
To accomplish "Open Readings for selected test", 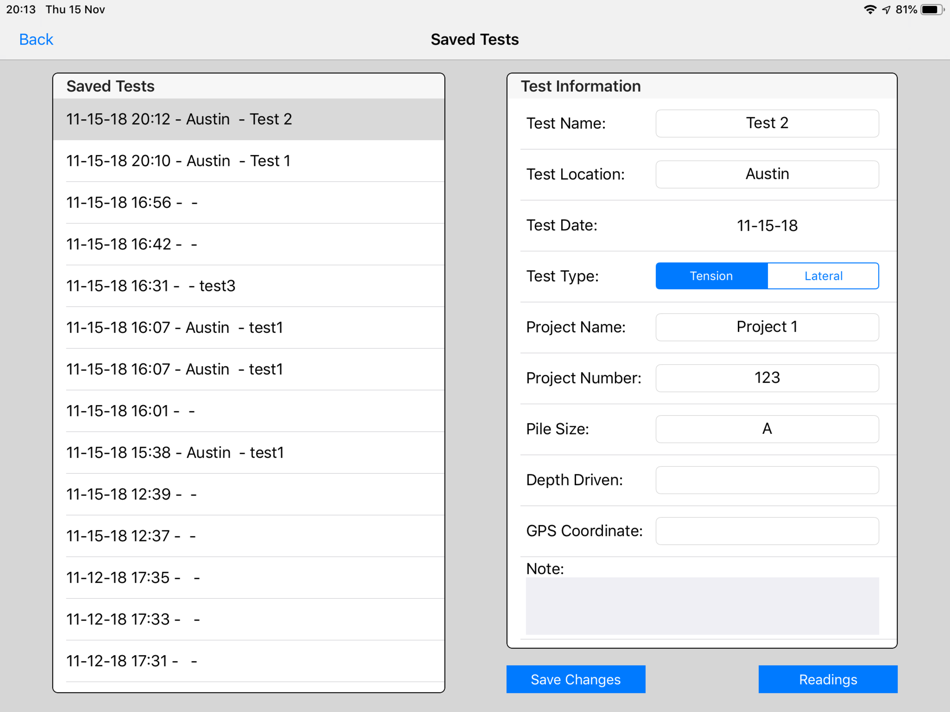I will (x=828, y=679).
